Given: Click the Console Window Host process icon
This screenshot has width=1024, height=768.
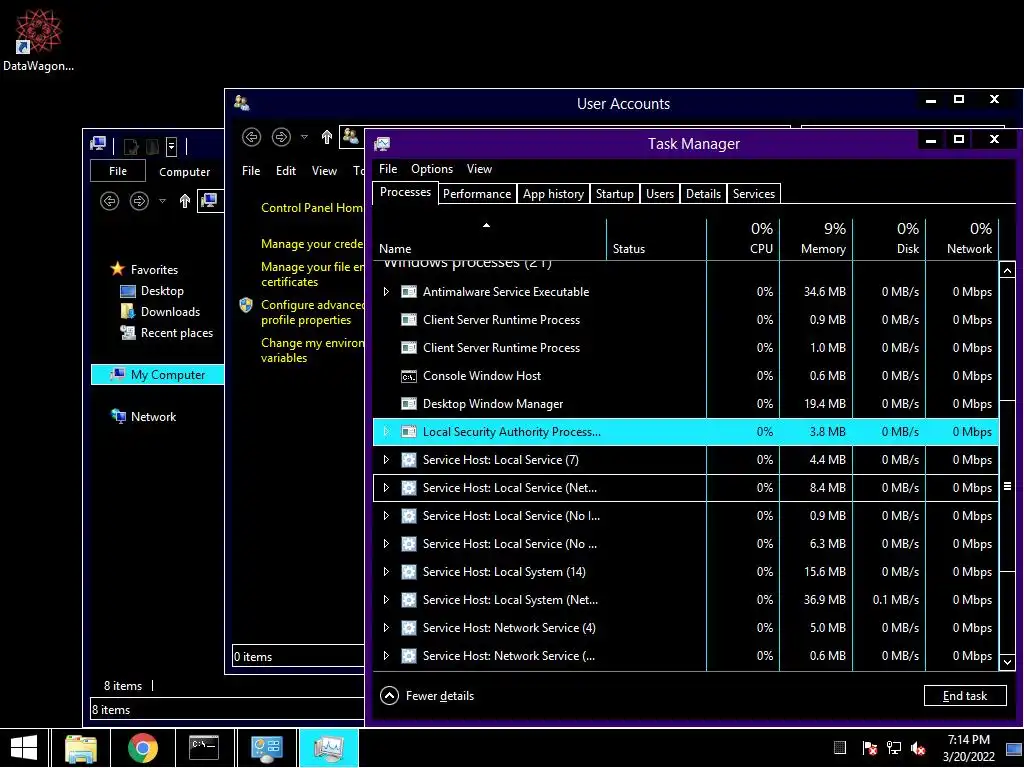Looking at the screenshot, I should point(409,376).
